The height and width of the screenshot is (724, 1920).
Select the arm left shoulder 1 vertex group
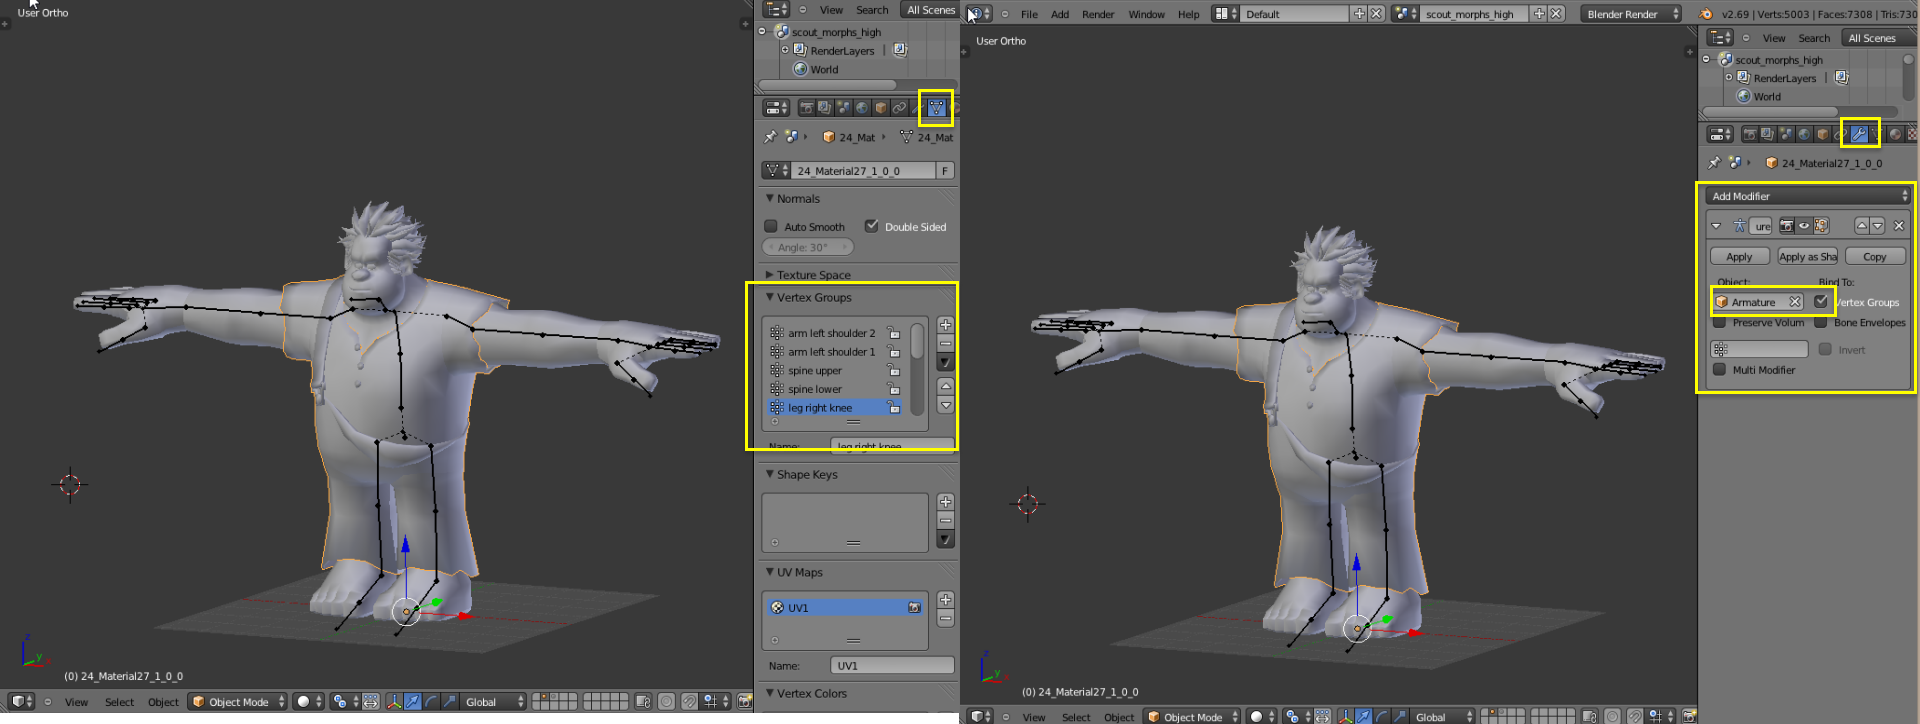(834, 352)
